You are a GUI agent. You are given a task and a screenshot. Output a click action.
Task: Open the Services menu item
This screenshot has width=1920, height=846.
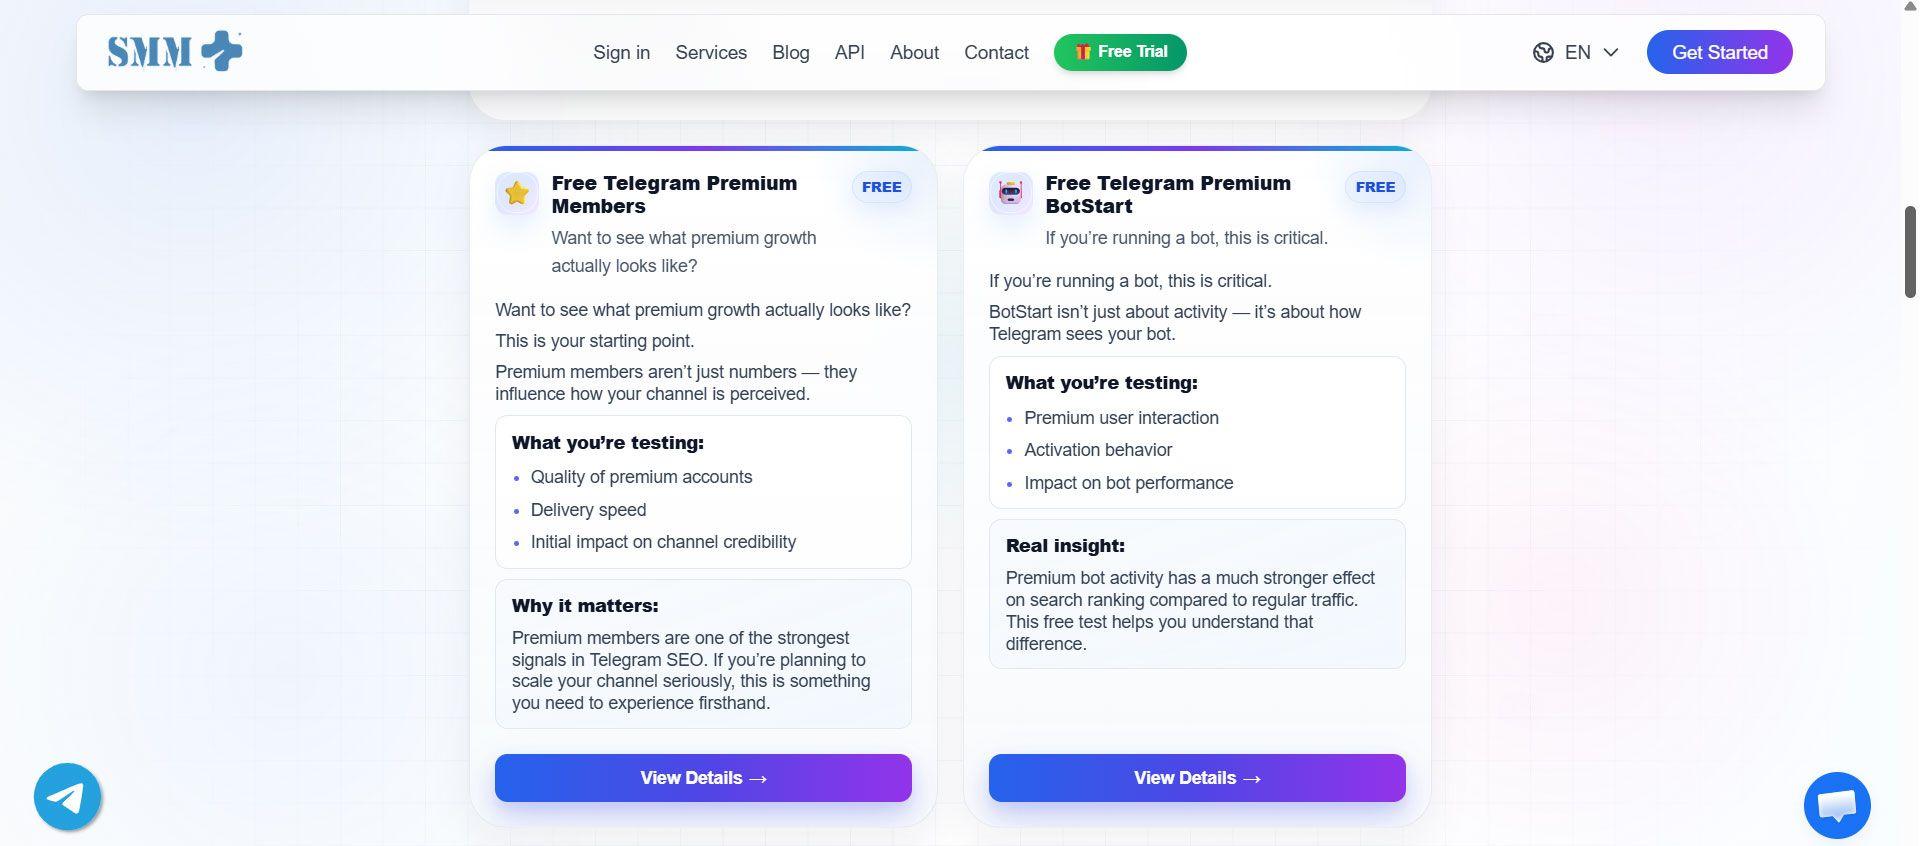click(711, 53)
